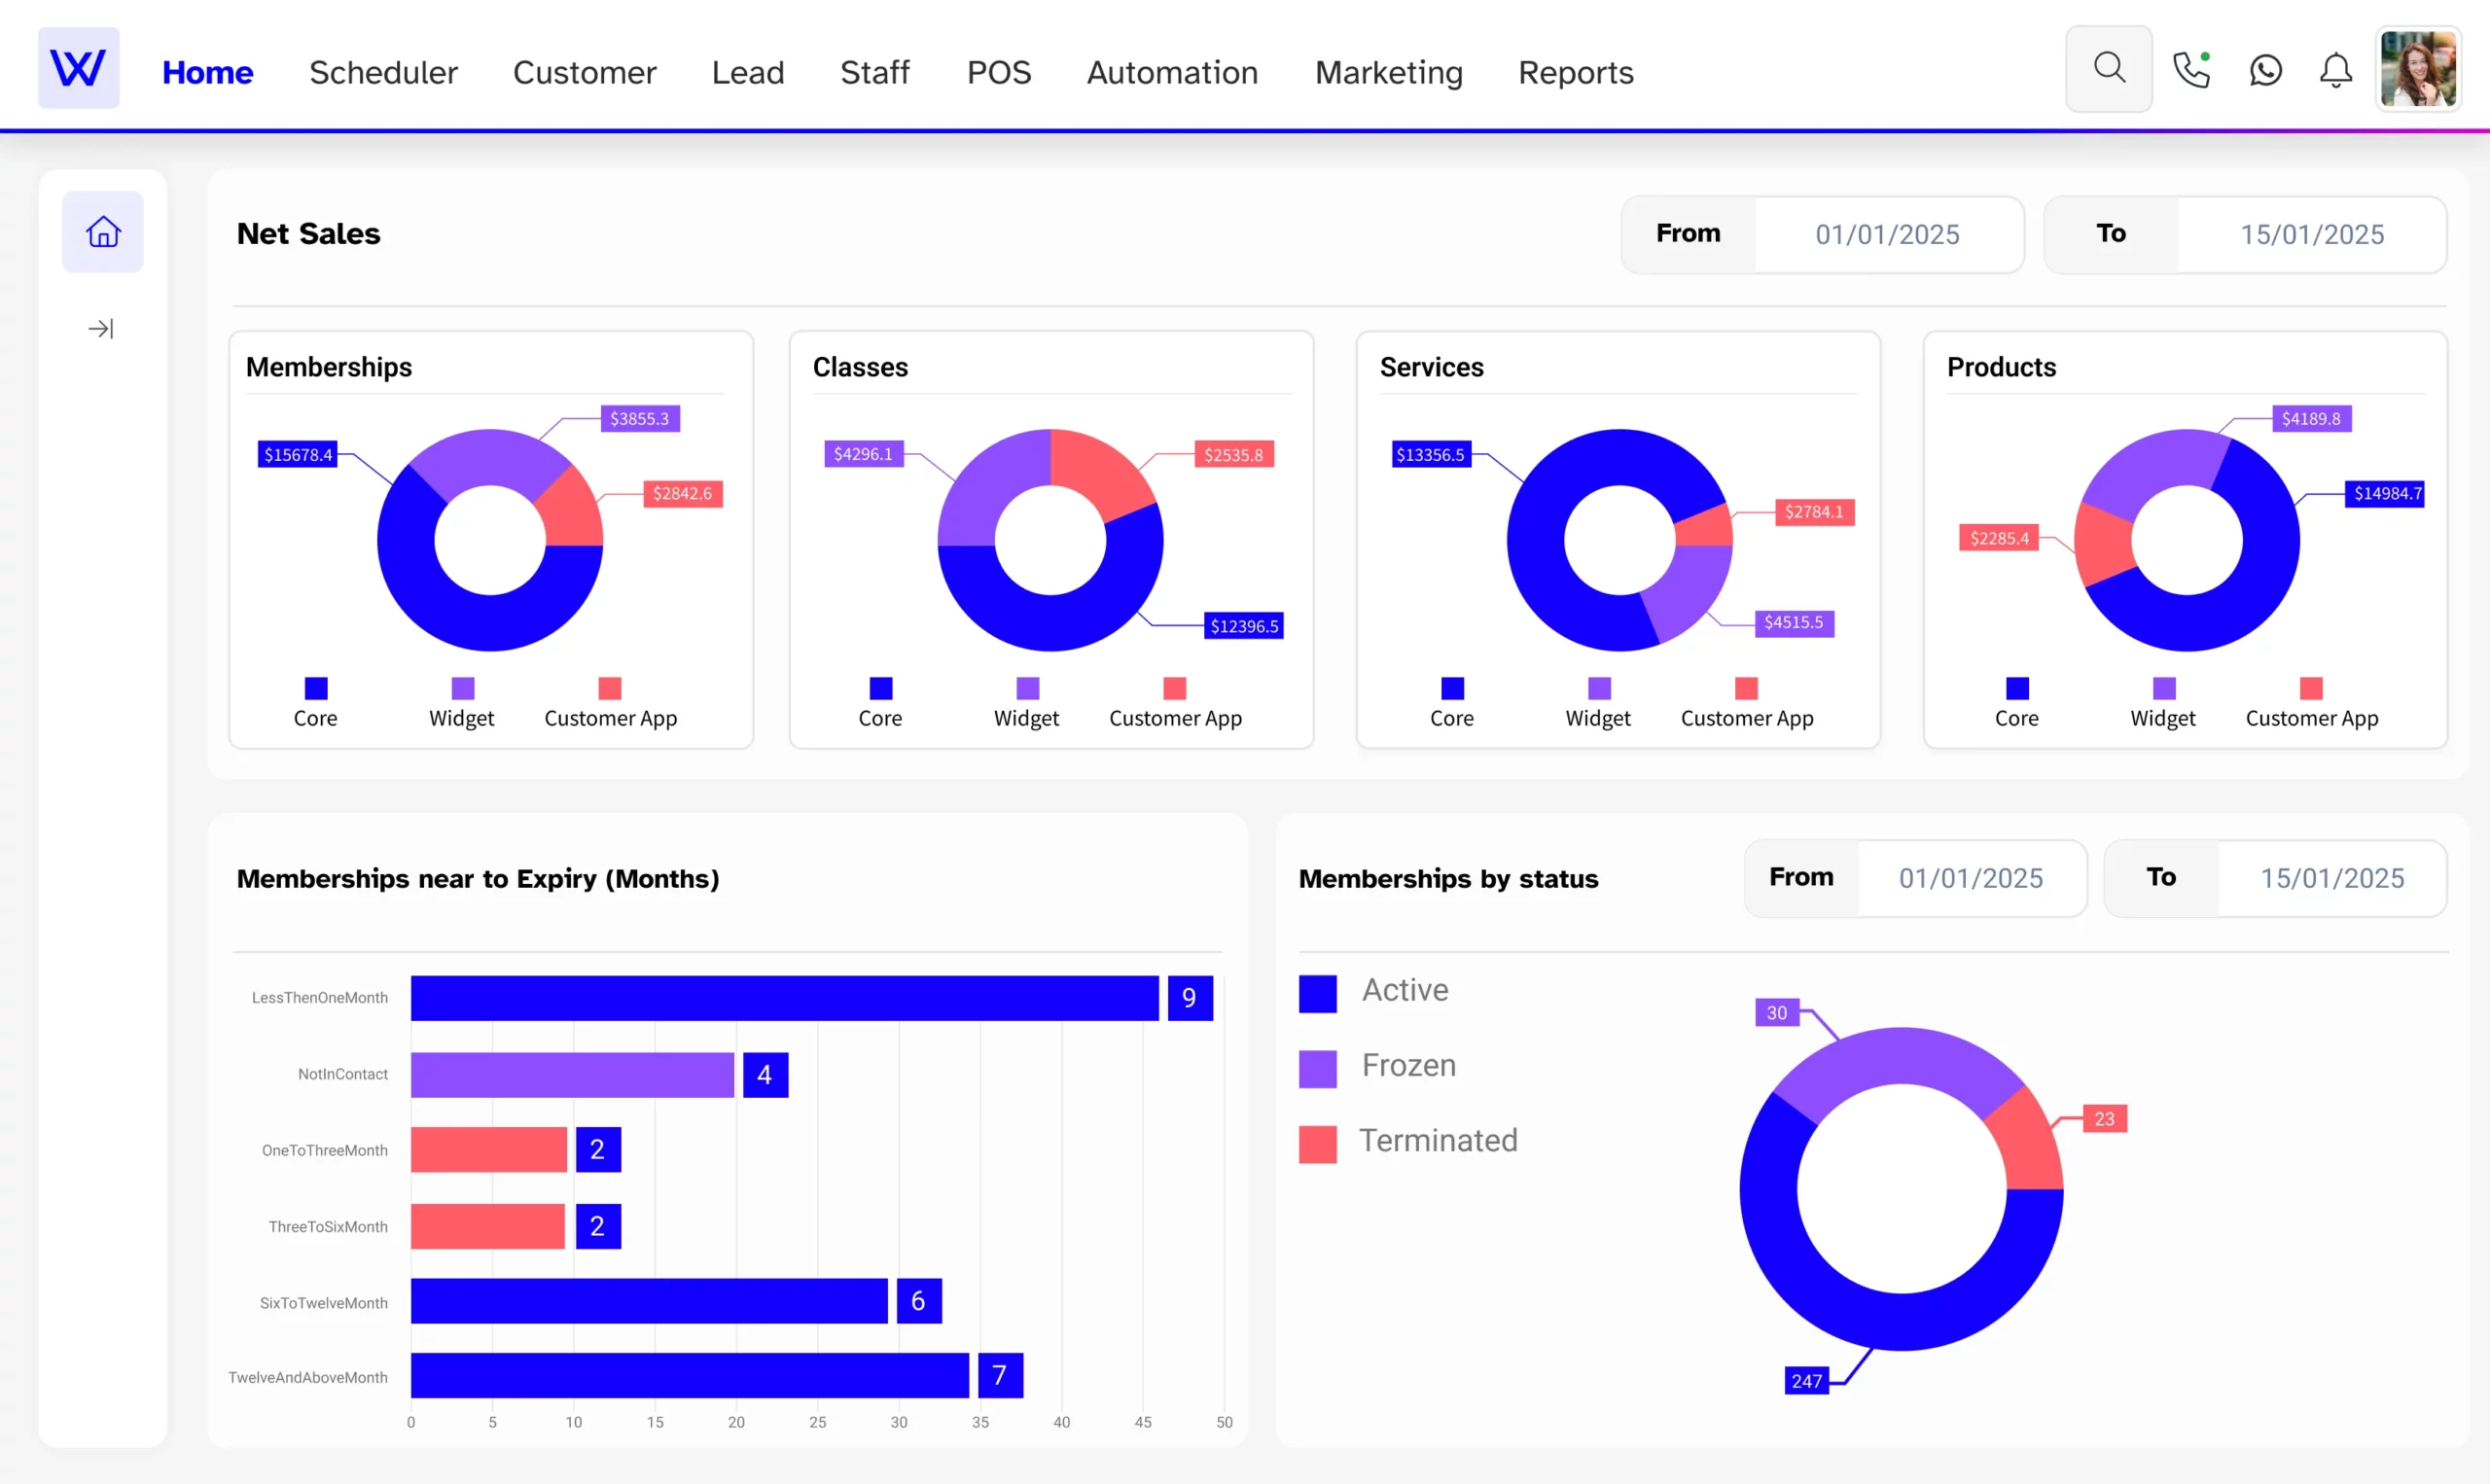This screenshot has height=1484, width=2490.
Task: Click the home dashboard panel icon
Action: (x=102, y=230)
